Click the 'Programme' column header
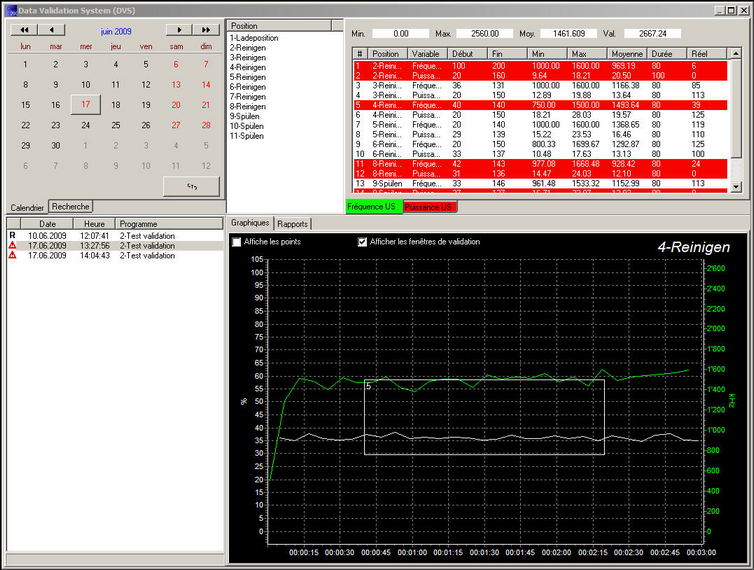The image size is (754, 570). point(169,224)
